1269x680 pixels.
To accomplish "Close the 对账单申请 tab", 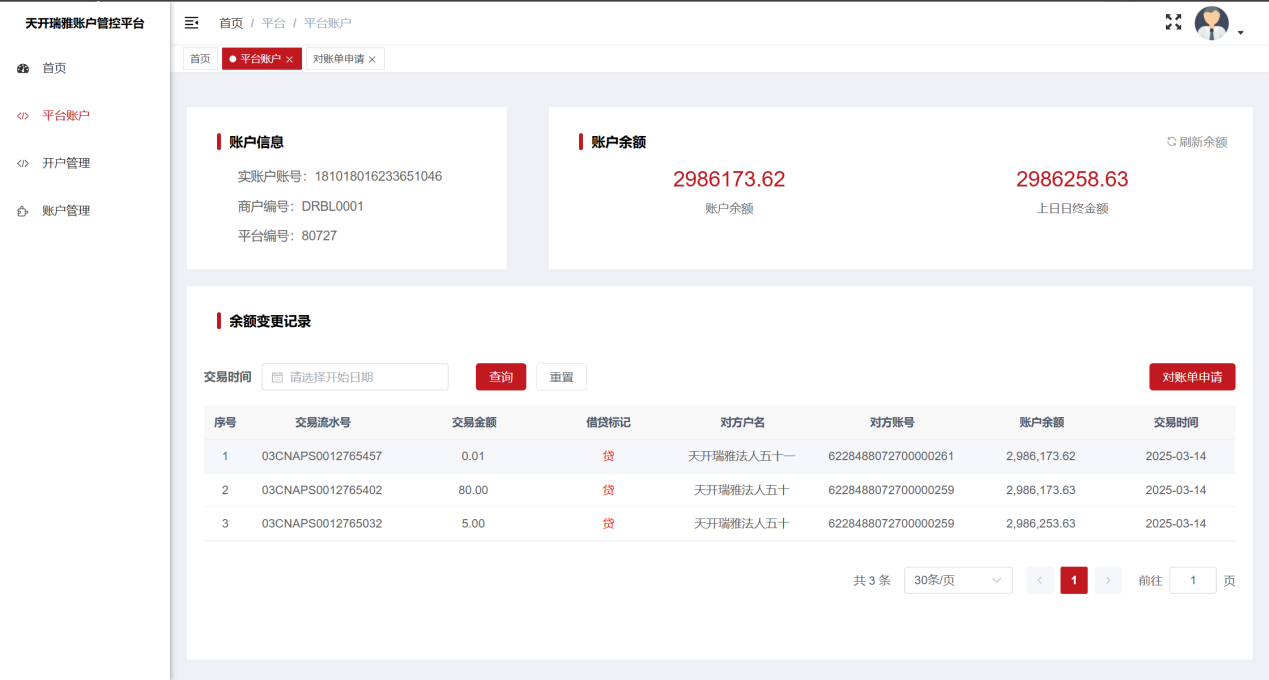I will (x=372, y=60).
